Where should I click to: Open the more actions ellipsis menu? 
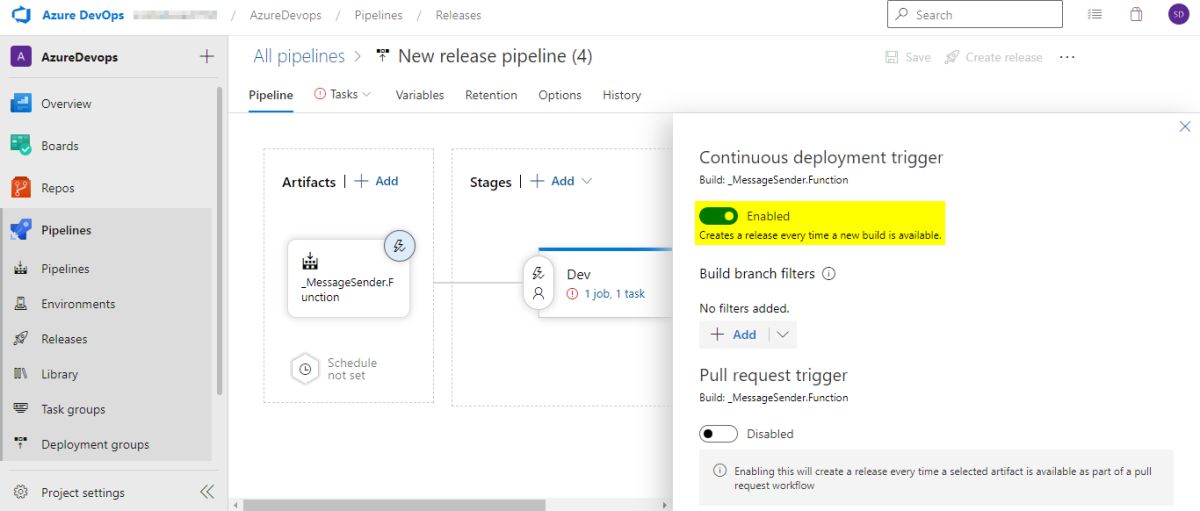tap(1067, 57)
